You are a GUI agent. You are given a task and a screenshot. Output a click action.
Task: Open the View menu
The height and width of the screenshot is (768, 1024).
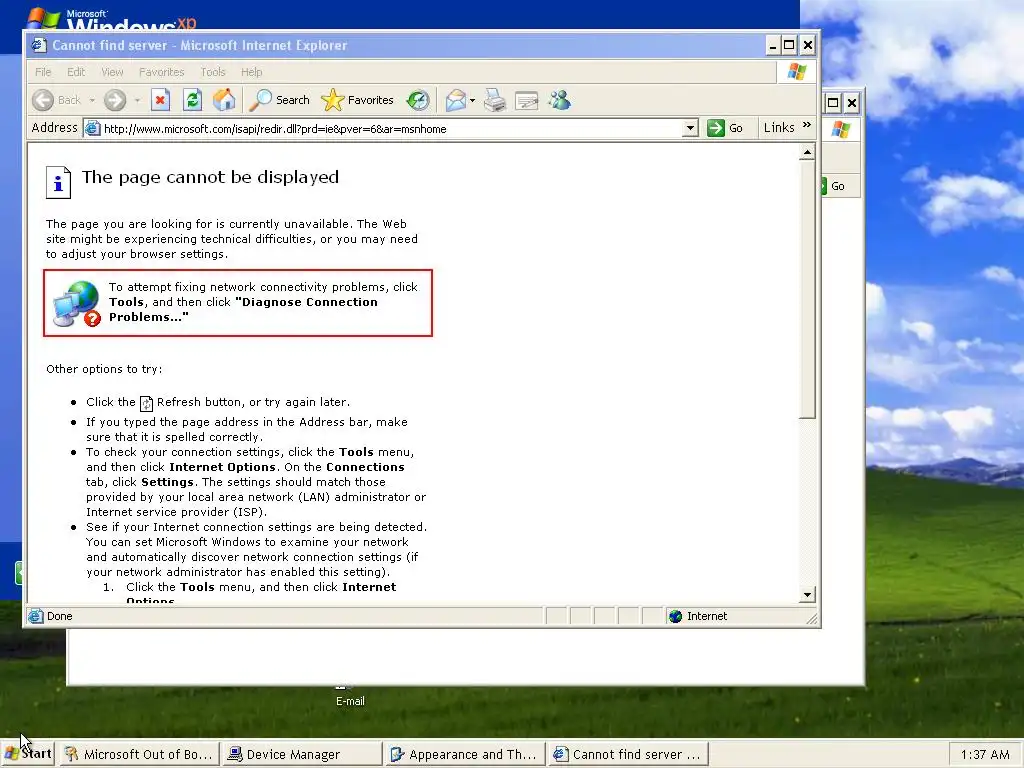coord(112,72)
